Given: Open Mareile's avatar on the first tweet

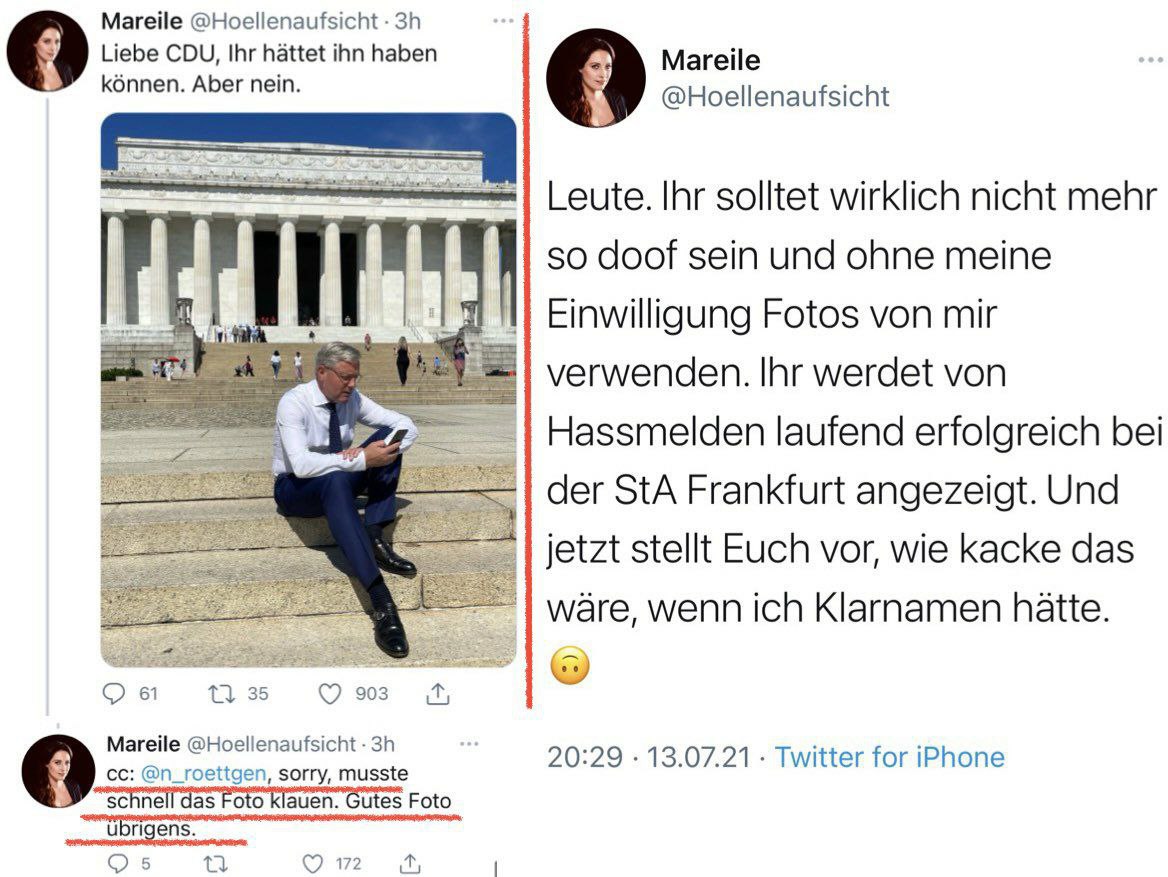Looking at the screenshot, I should (x=47, y=51).
